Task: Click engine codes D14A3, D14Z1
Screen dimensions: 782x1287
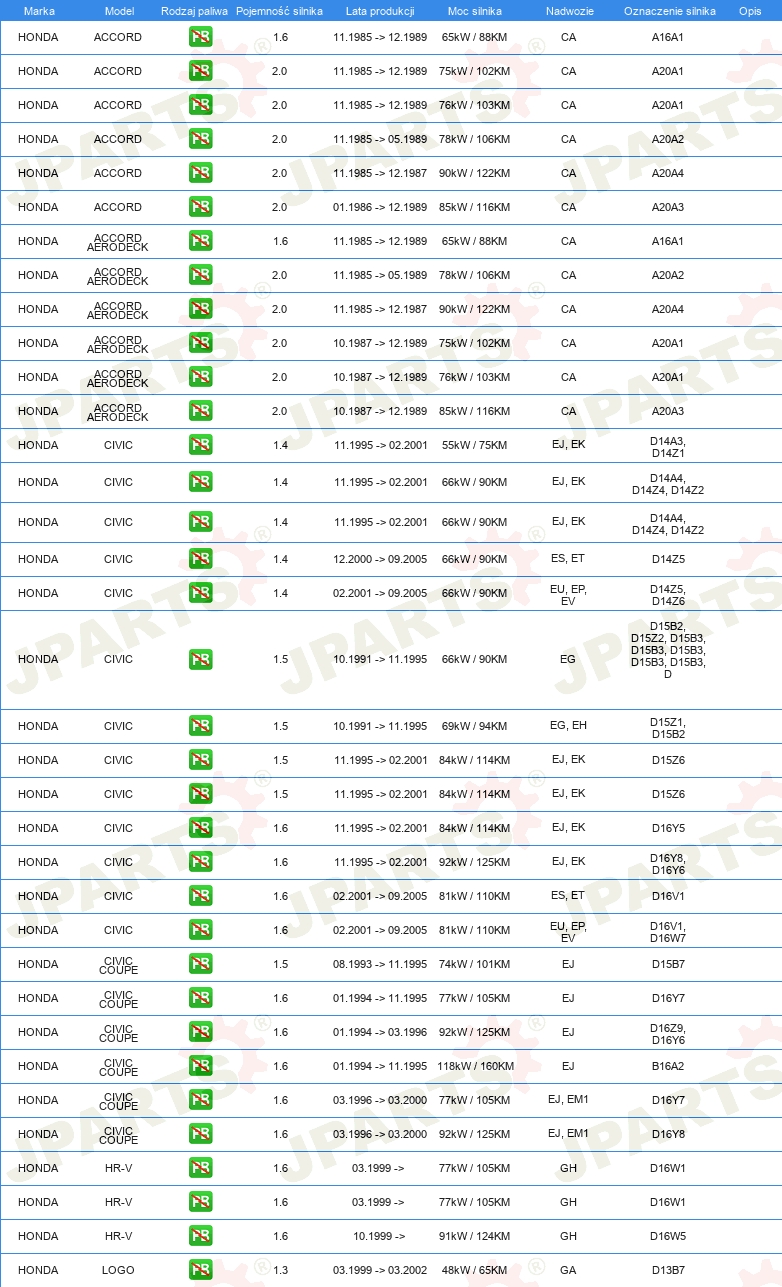Action: 668,446
